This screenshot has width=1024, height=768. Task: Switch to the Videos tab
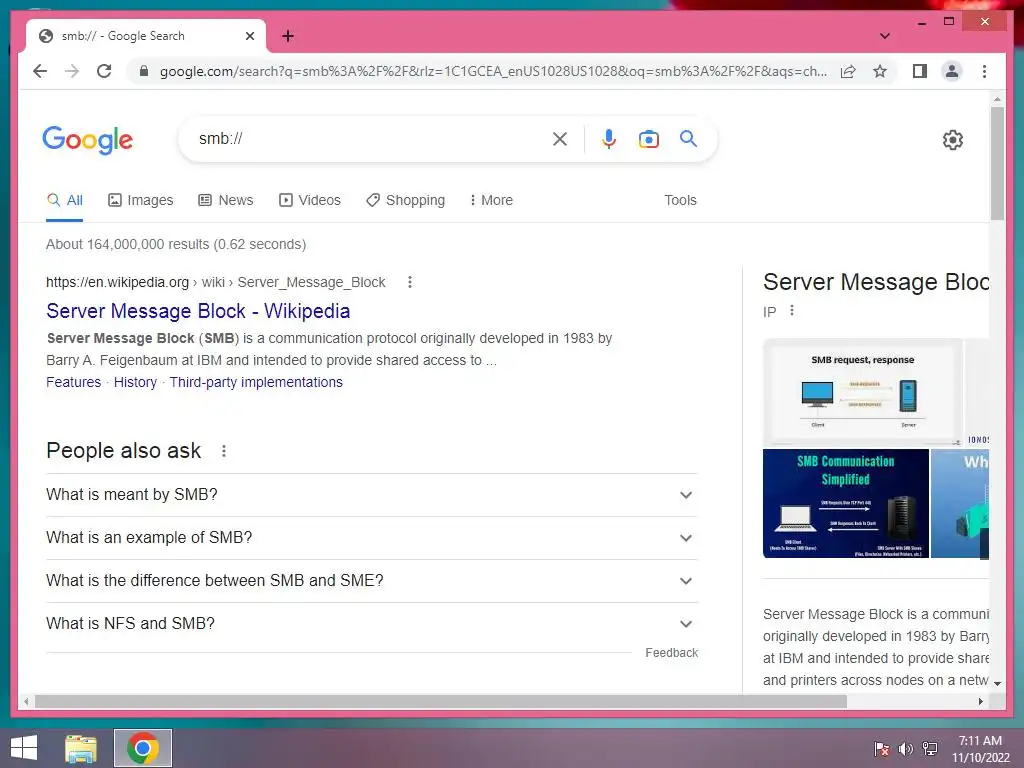tap(310, 200)
